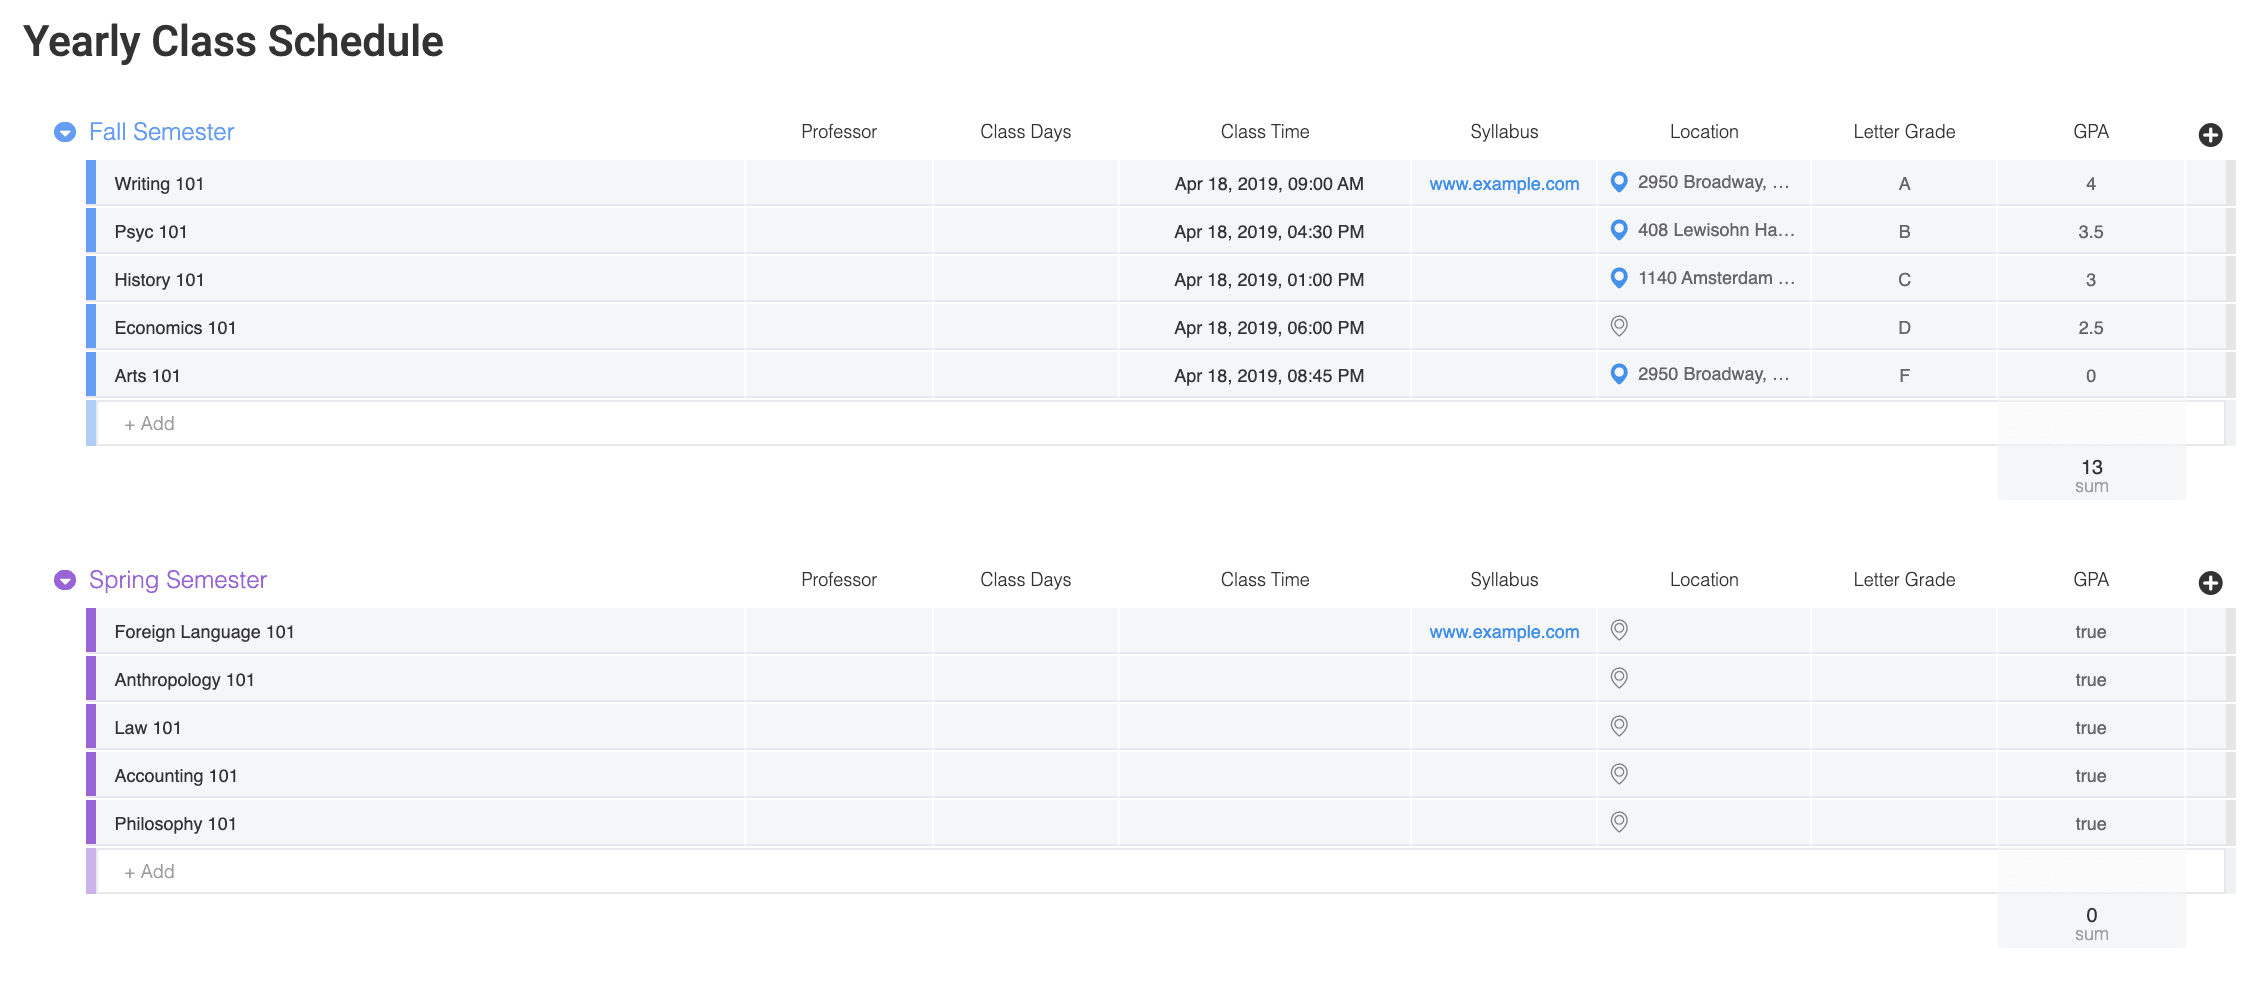The width and height of the screenshot is (2268, 986).
Task: Click Professor column header in Fall Semester
Action: pos(838,132)
